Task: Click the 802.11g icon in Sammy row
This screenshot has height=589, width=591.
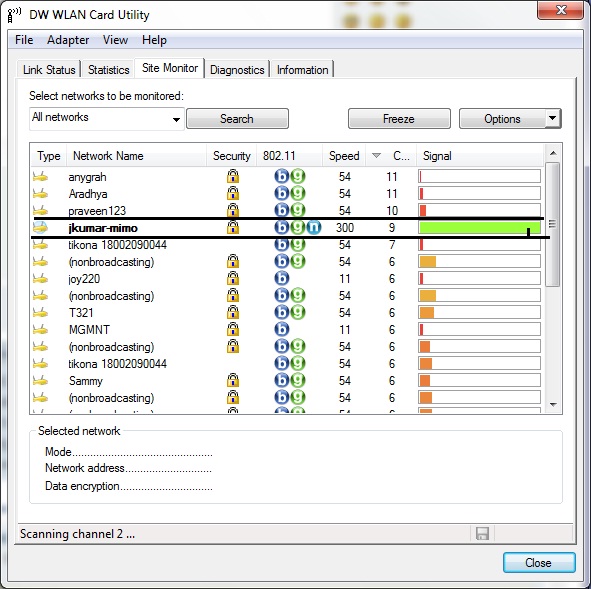Action: coord(298,380)
